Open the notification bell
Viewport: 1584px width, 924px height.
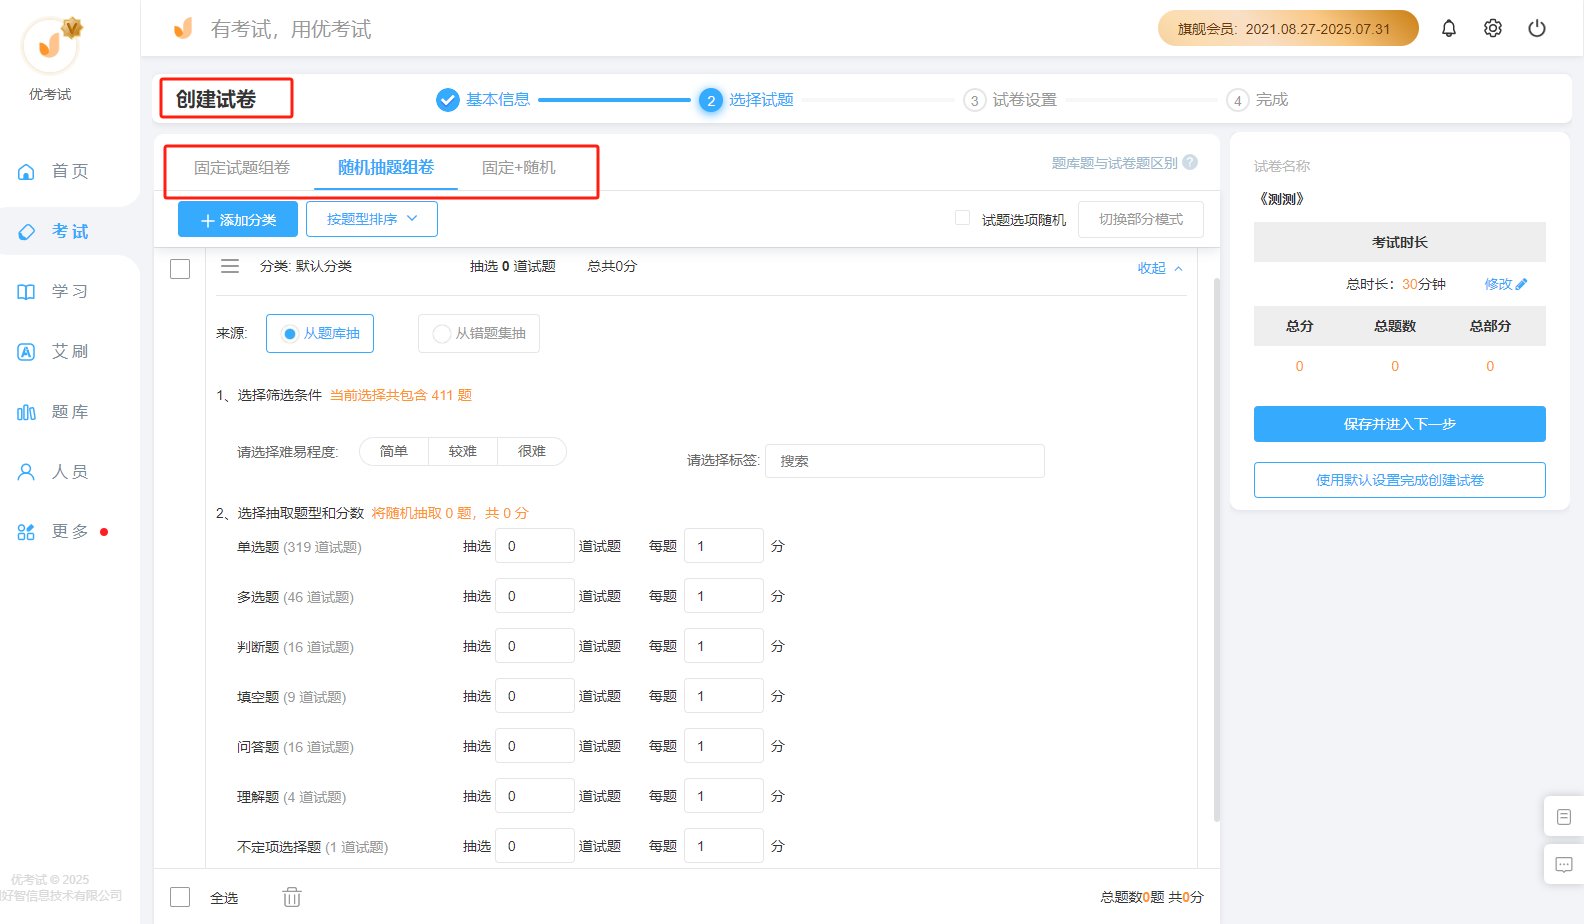coord(1449,28)
